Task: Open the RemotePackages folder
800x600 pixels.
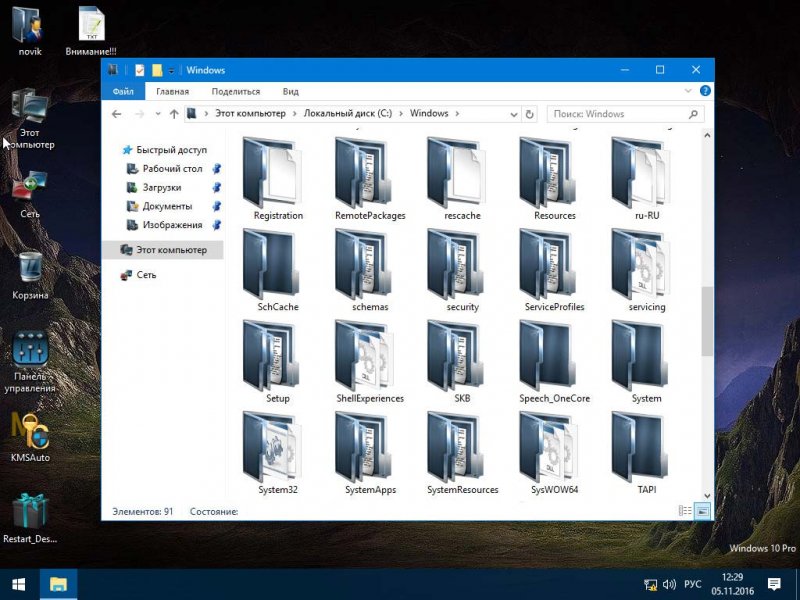Action: click(x=370, y=179)
